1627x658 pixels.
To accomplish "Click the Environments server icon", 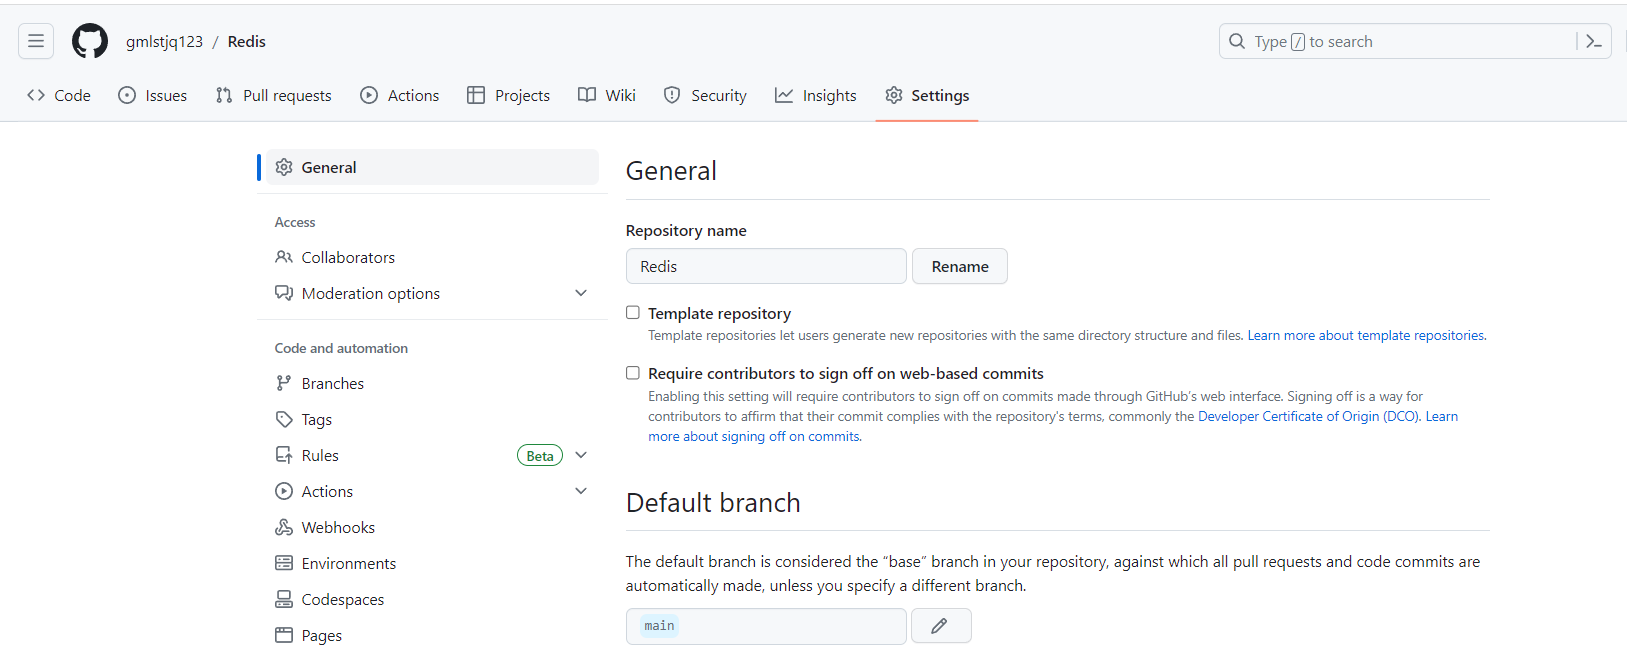I will 284,563.
